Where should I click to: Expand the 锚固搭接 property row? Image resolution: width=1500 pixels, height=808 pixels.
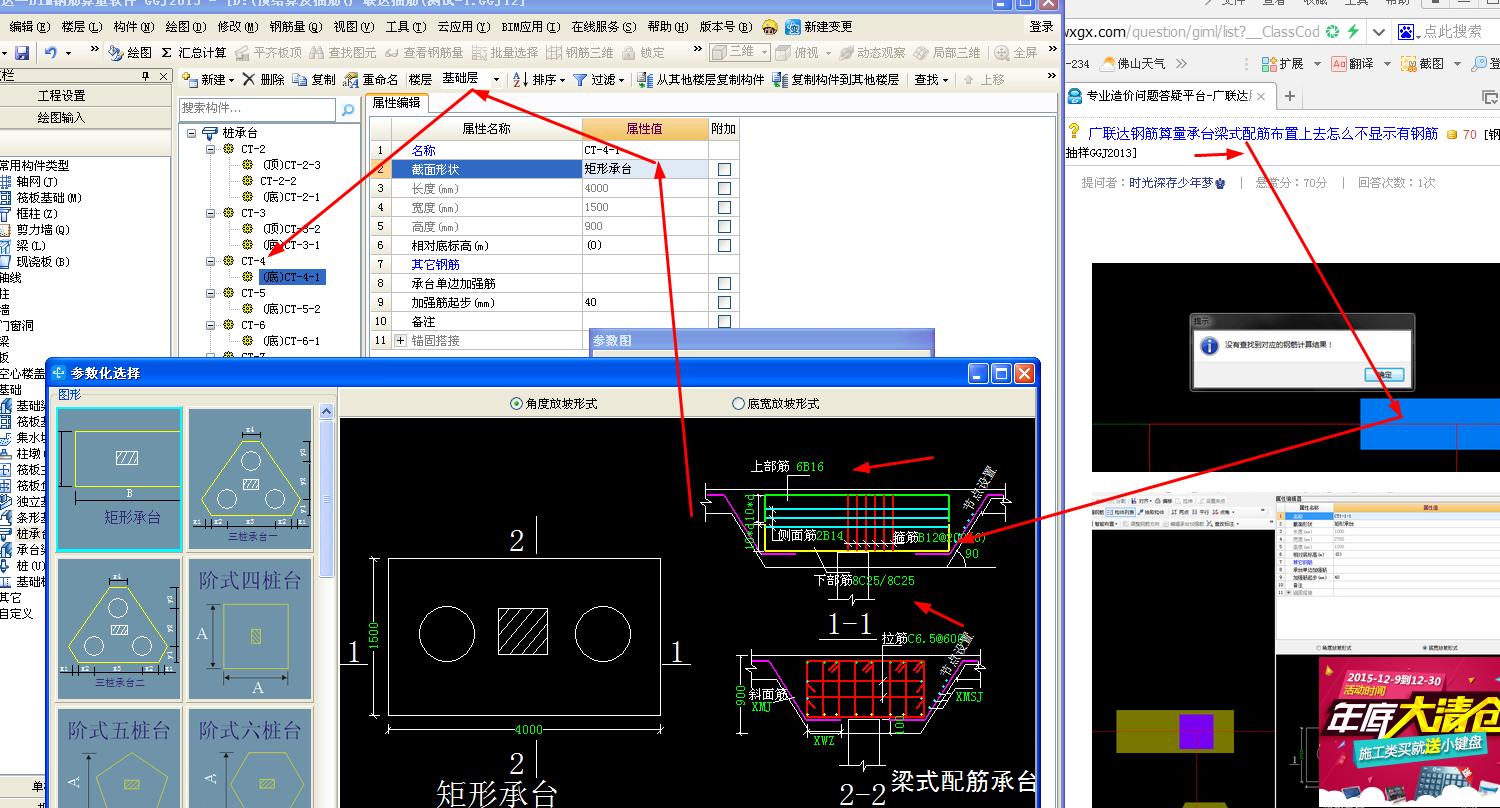401,340
